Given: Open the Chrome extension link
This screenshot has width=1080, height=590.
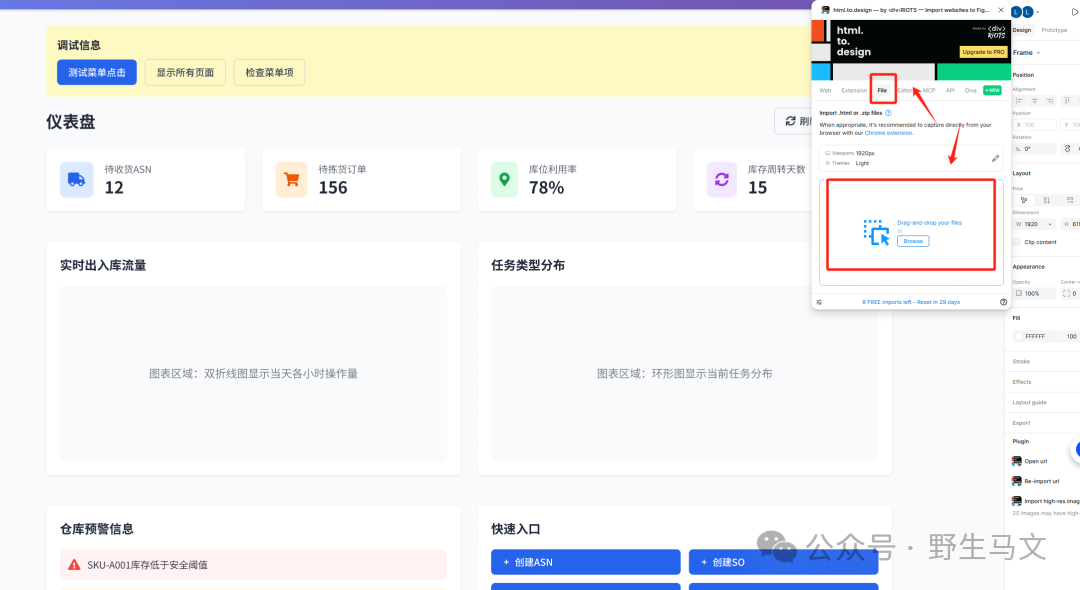Looking at the screenshot, I should pos(888,134).
